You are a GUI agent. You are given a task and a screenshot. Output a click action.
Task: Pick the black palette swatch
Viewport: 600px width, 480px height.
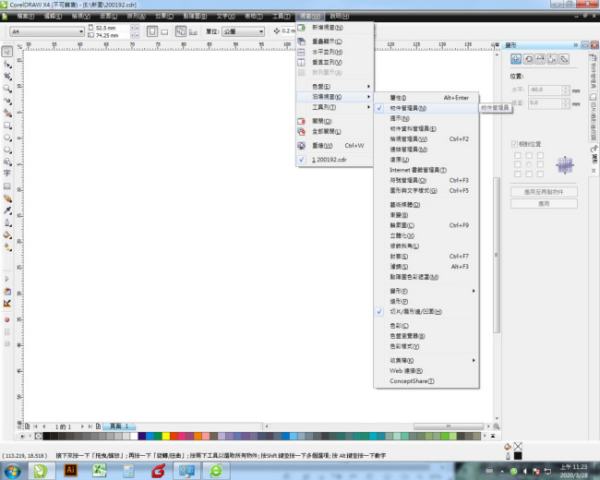[46, 436]
